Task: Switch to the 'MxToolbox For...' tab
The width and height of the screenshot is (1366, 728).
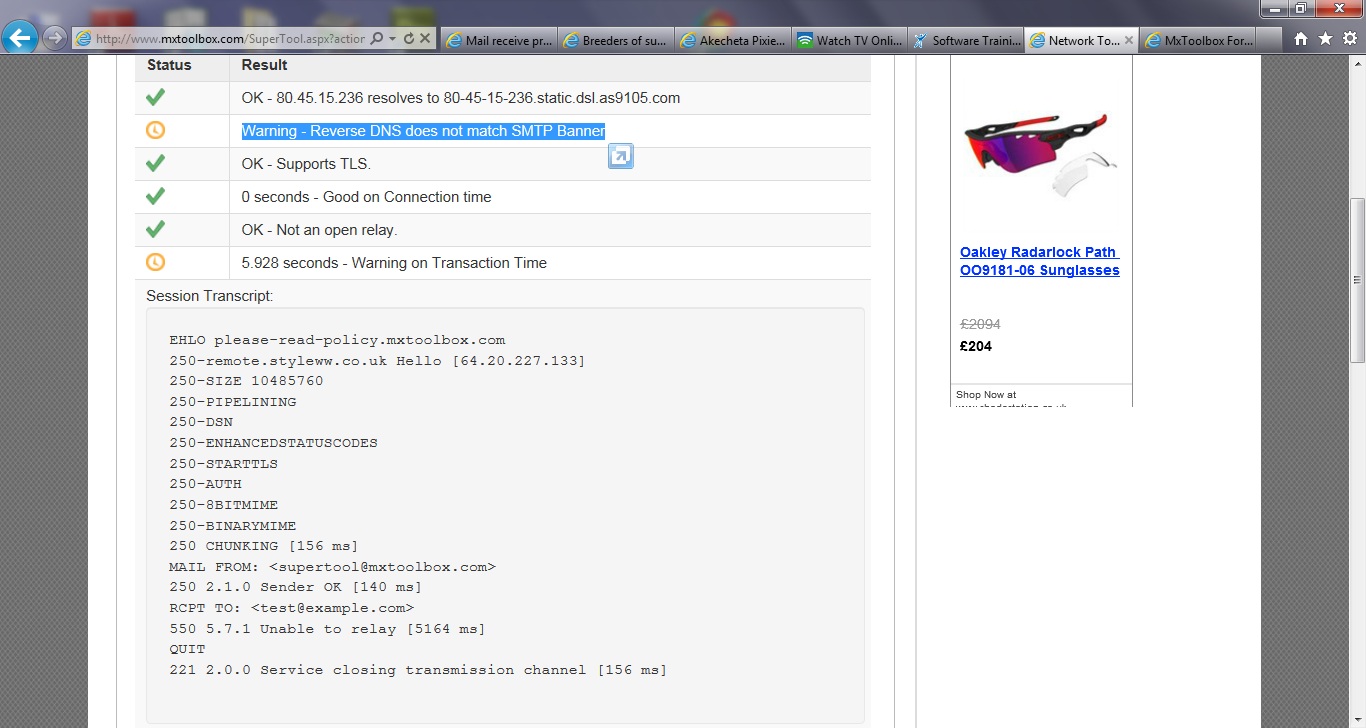Action: pyautogui.click(x=1198, y=40)
